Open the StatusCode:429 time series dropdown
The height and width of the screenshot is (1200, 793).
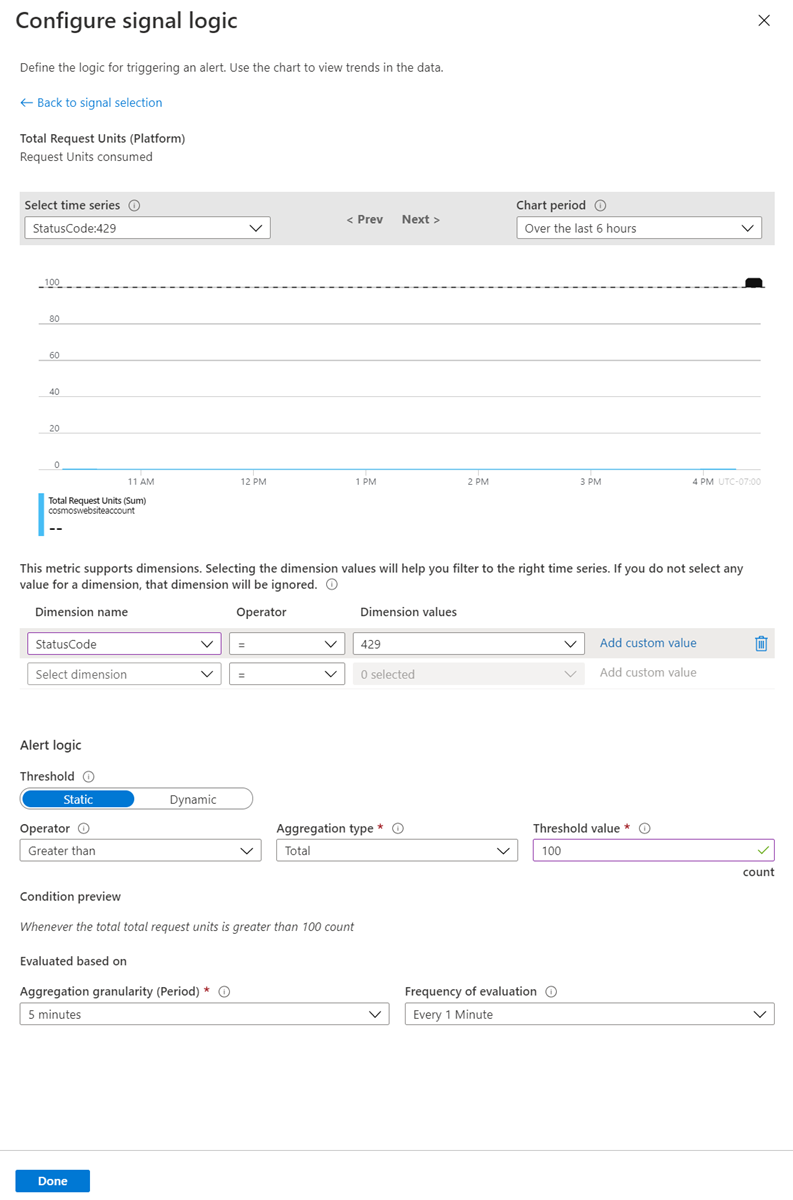[146, 227]
